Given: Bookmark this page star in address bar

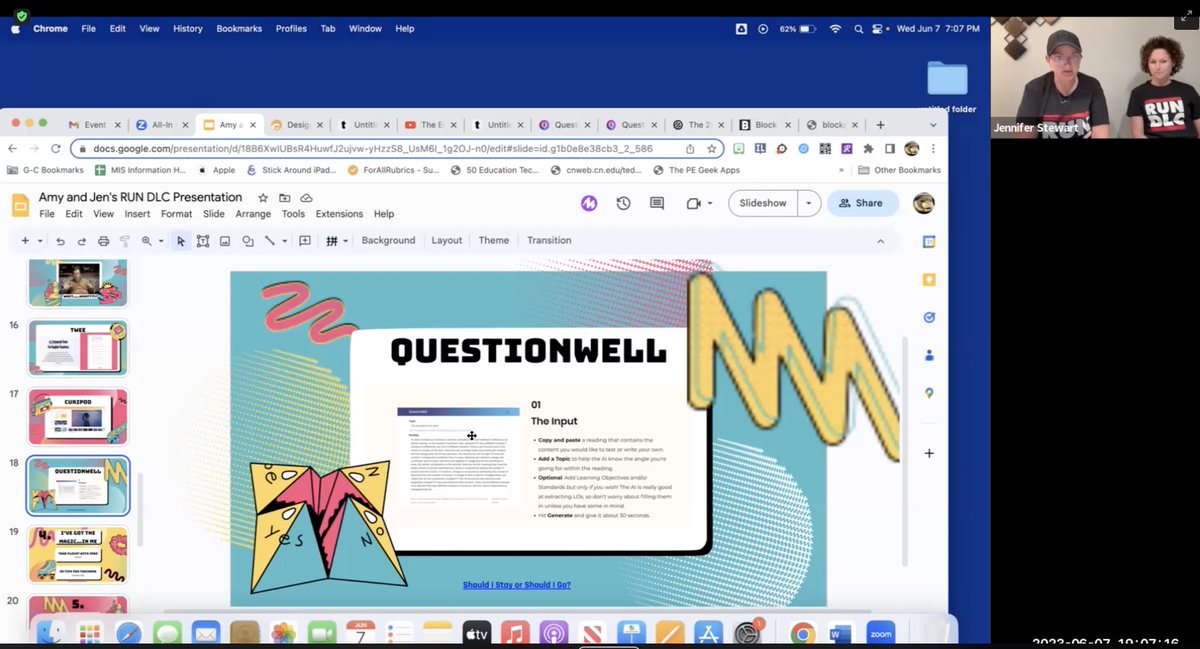Looking at the screenshot, I should (x=712, y=148).
